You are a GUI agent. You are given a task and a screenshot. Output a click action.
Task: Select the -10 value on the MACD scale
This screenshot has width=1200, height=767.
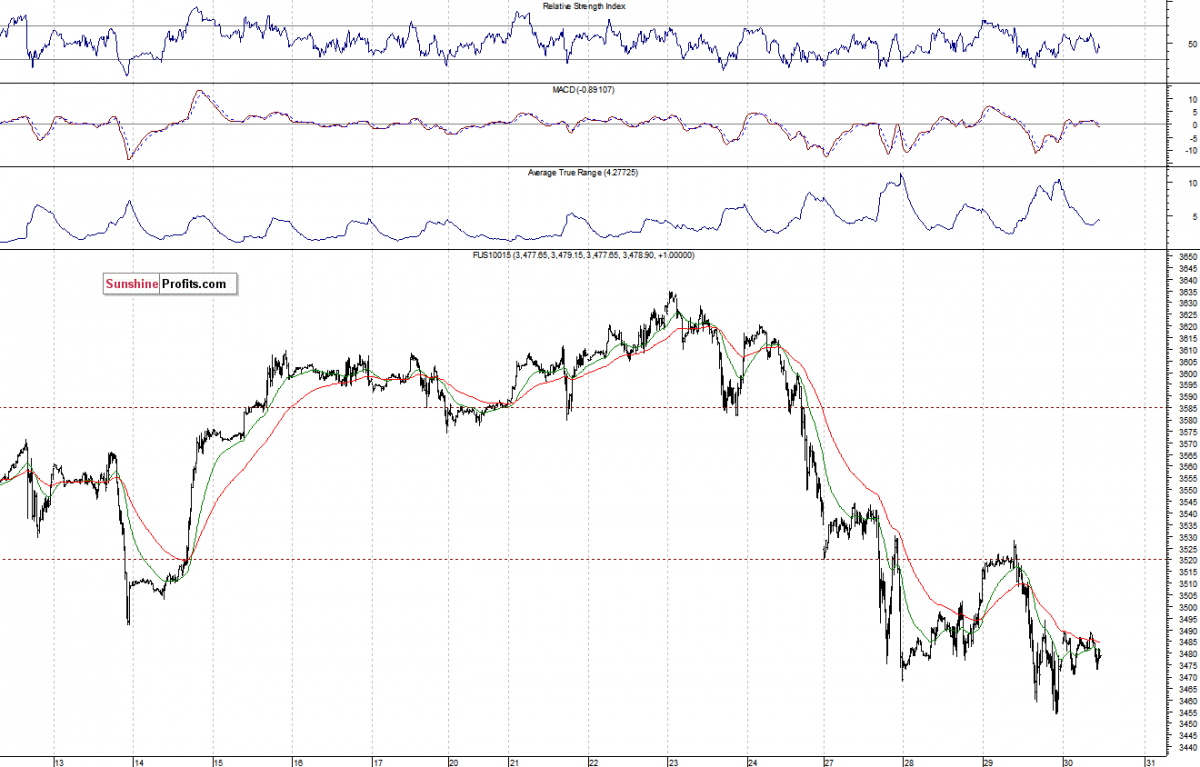[x=1189, y=150]
